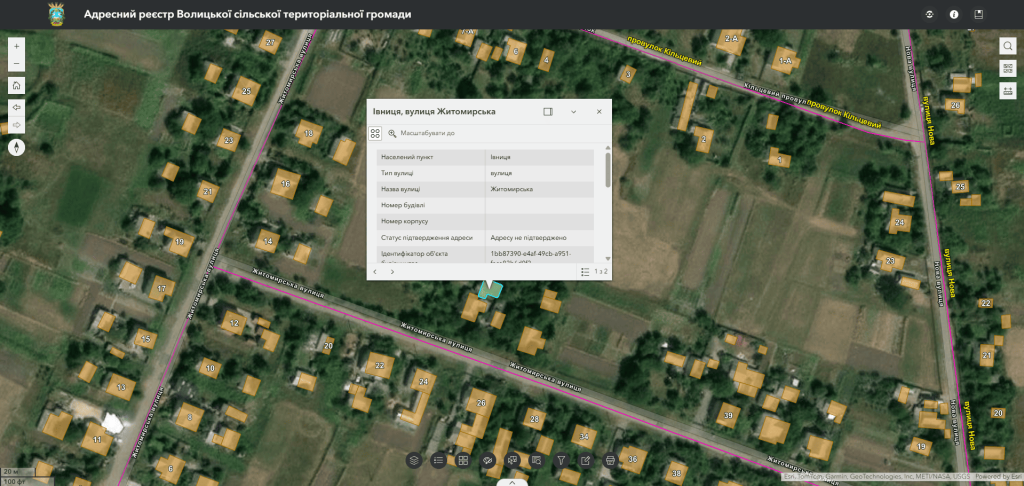This screenshot has width=1024, height=486.
Task: Click the 'Назва вулиці' field label
Action: click(x=401, y=189)
